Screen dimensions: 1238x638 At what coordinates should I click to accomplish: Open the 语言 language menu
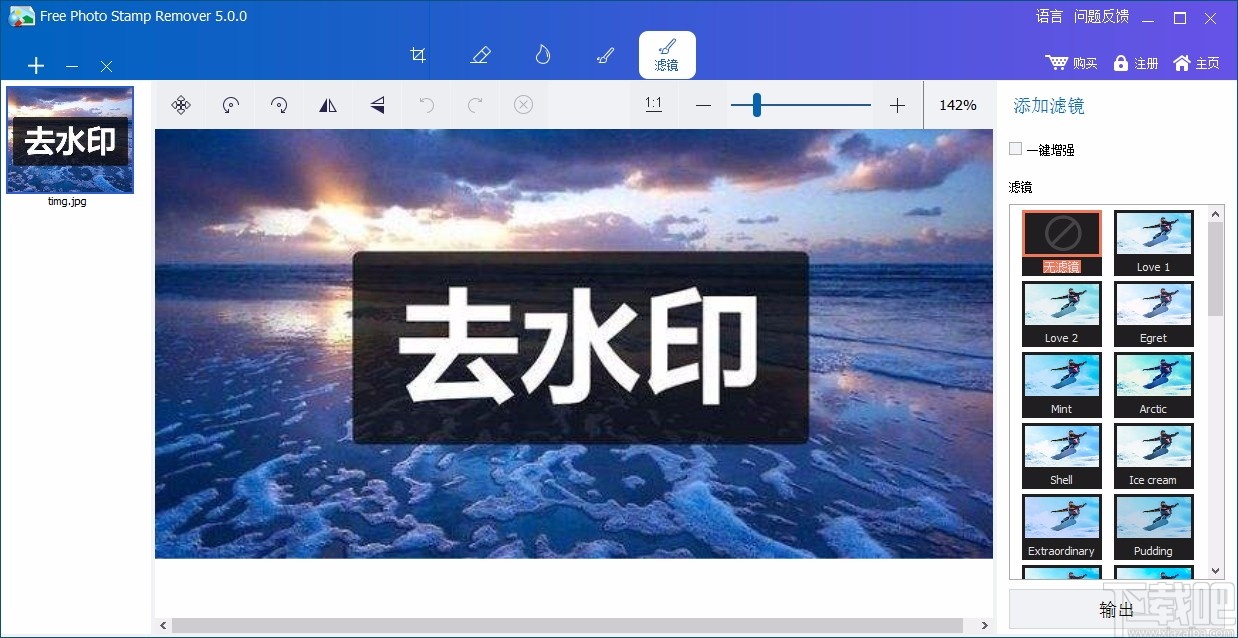coord(1048,16)
